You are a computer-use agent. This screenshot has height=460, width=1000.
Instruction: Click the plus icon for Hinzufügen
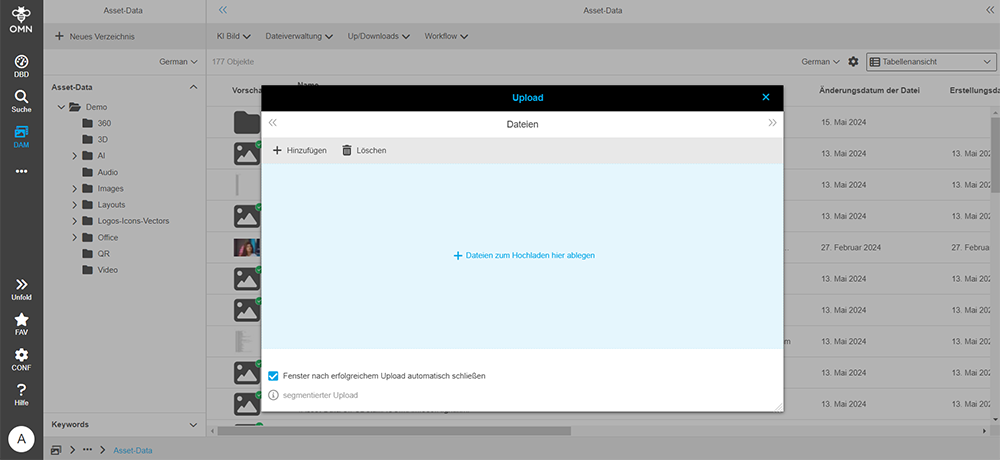[277, 151]
